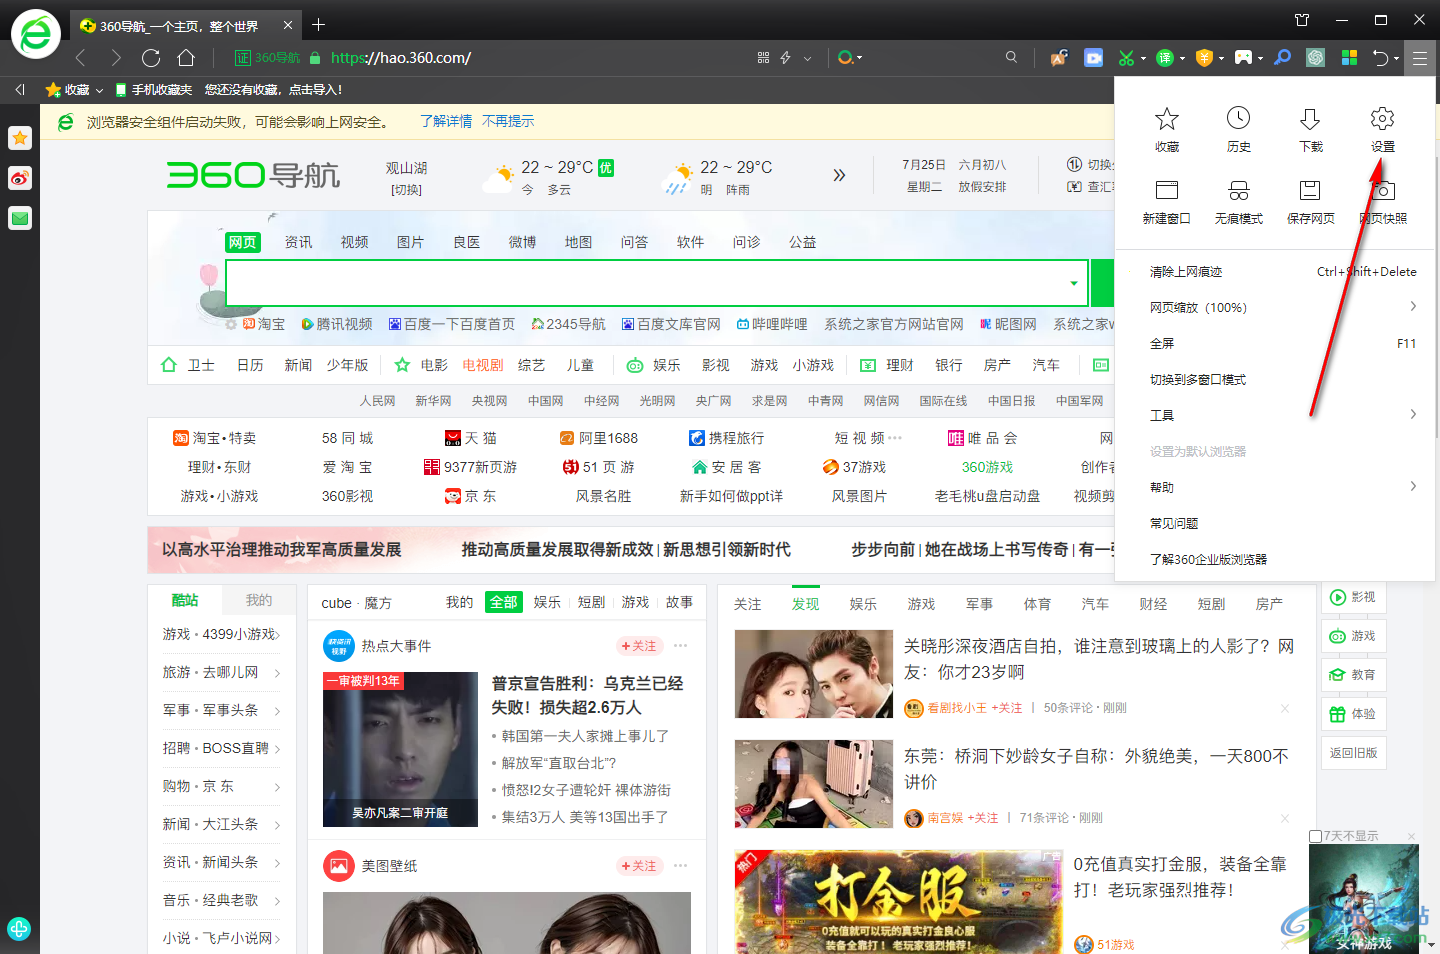Open dropdown arrow next to scissors icon
Image resolution: width=1440 pixels, height=954 pixels.
pyautogui.click(x=1143, y=59)
